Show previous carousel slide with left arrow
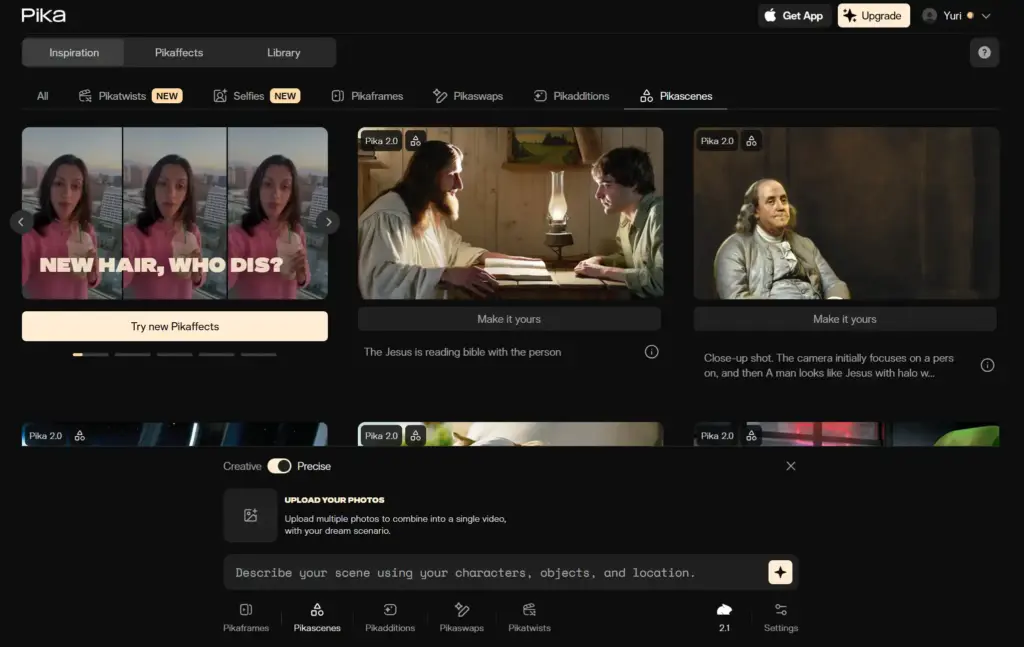 click(x=21, y=222)
